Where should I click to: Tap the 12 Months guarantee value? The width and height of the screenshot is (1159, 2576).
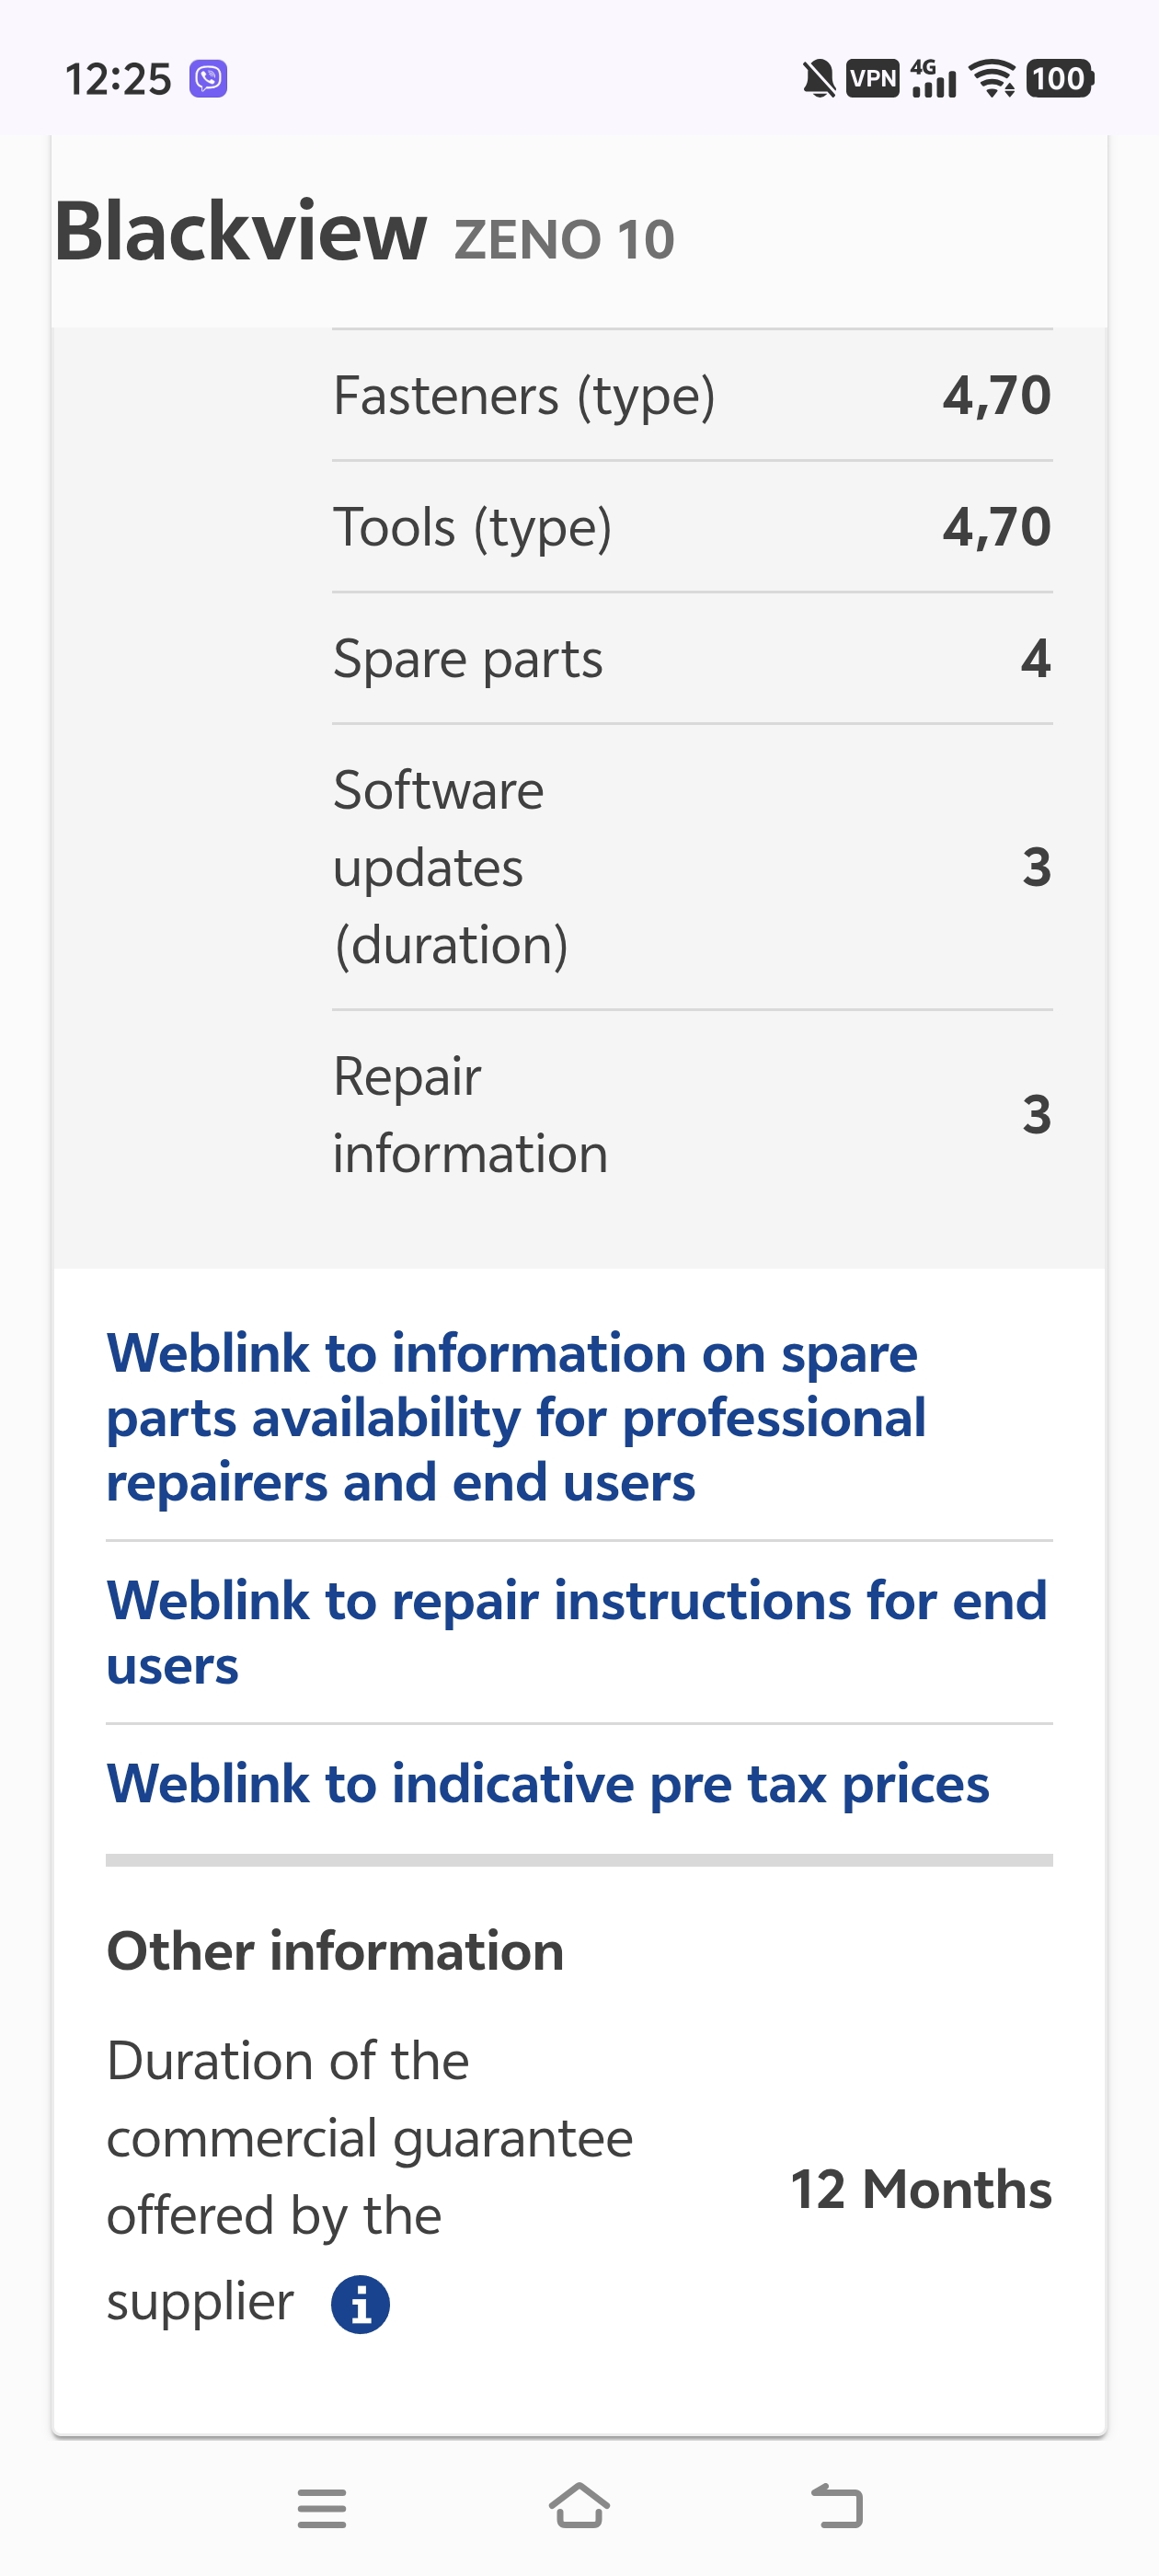click(920, 2189)
